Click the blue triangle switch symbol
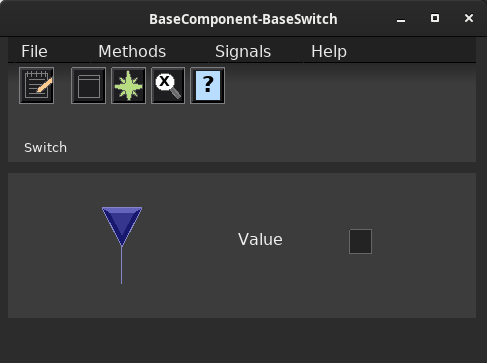This screenshot has width=487, height=363. click(x=122, y=225)
